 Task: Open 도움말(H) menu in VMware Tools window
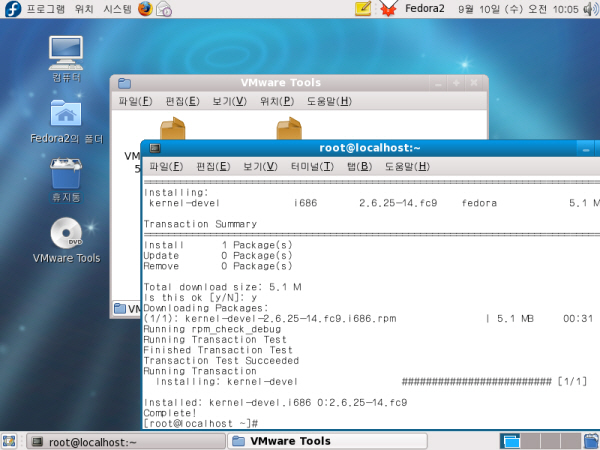pos(329,101)
